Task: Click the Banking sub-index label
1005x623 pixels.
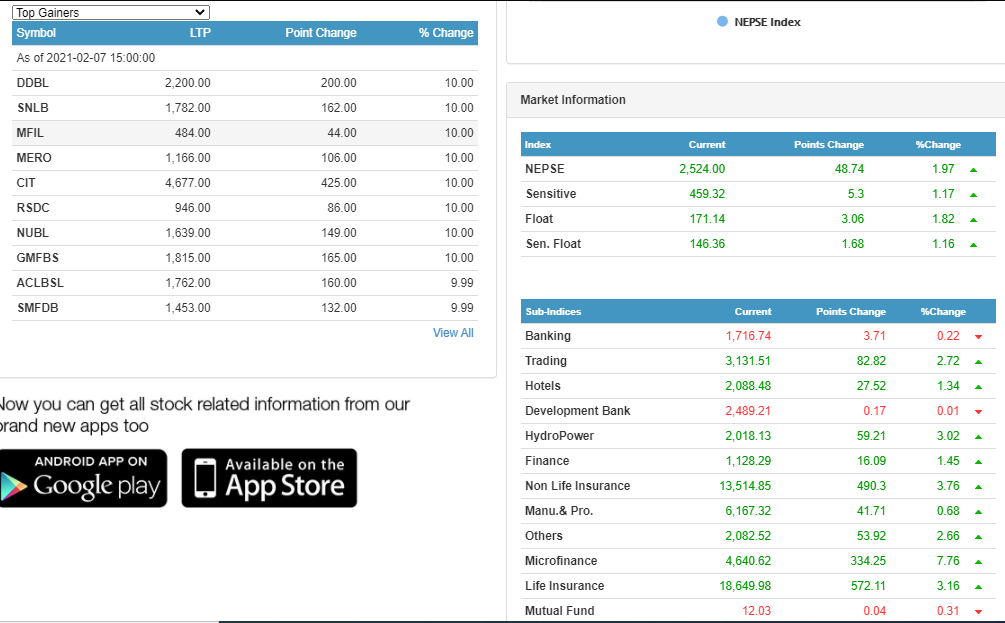Action: pos(548,335)
